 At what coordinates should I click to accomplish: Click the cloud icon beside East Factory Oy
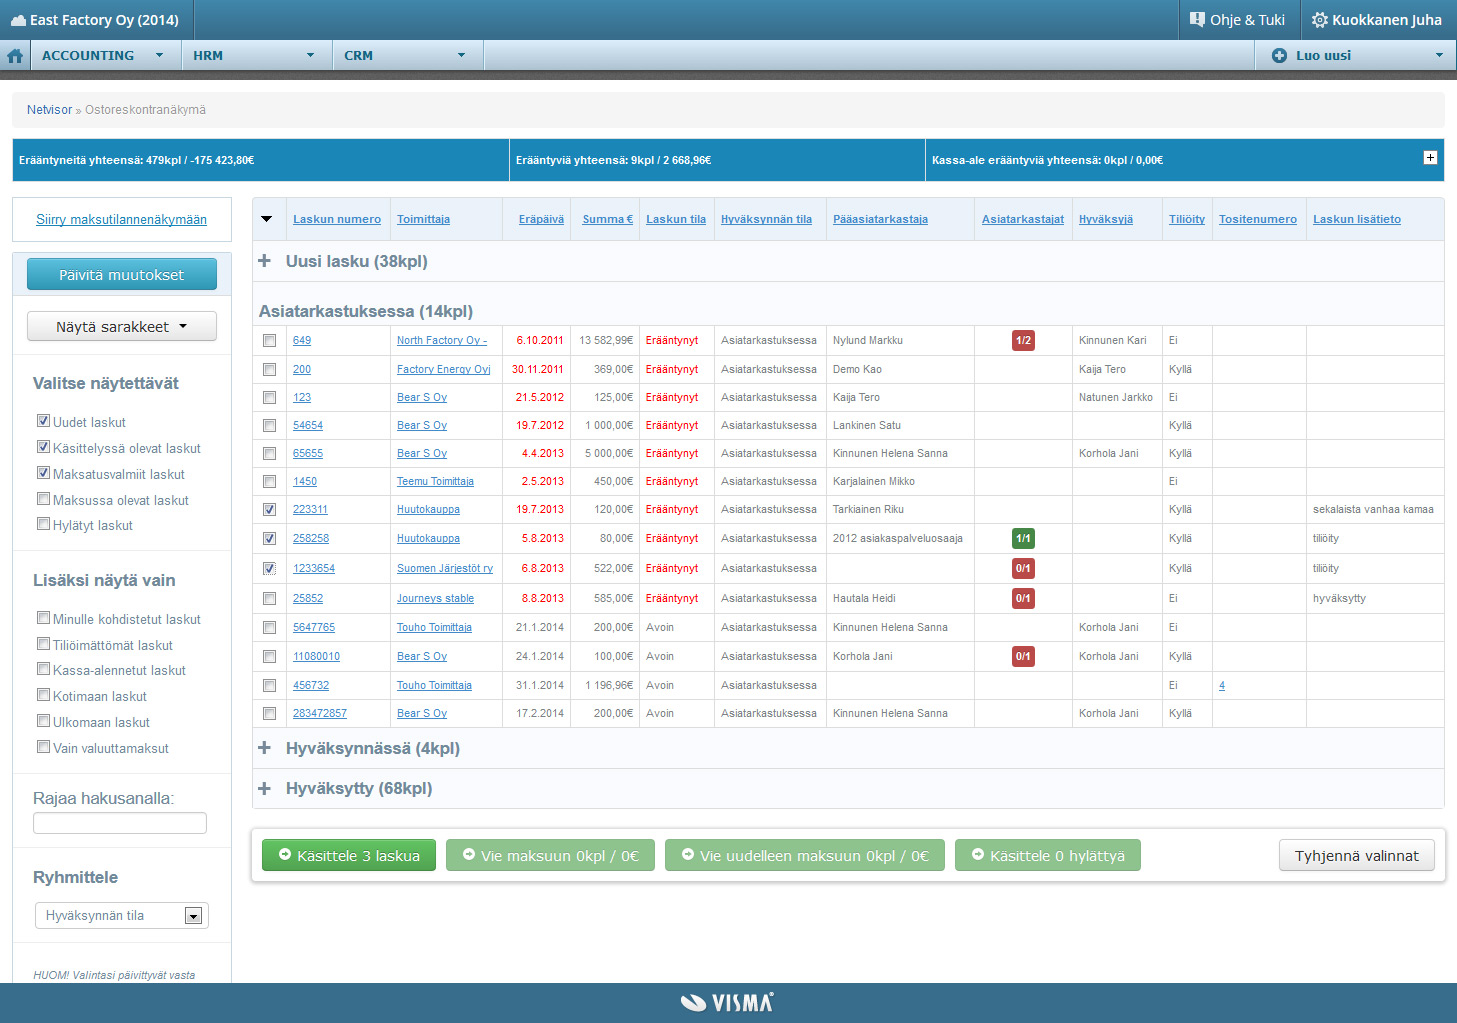tap(18, 20)
